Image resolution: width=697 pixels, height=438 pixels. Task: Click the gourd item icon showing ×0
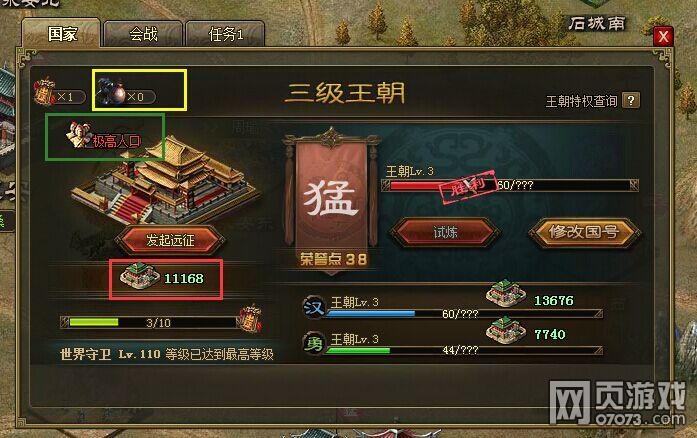tap(111, 92)
